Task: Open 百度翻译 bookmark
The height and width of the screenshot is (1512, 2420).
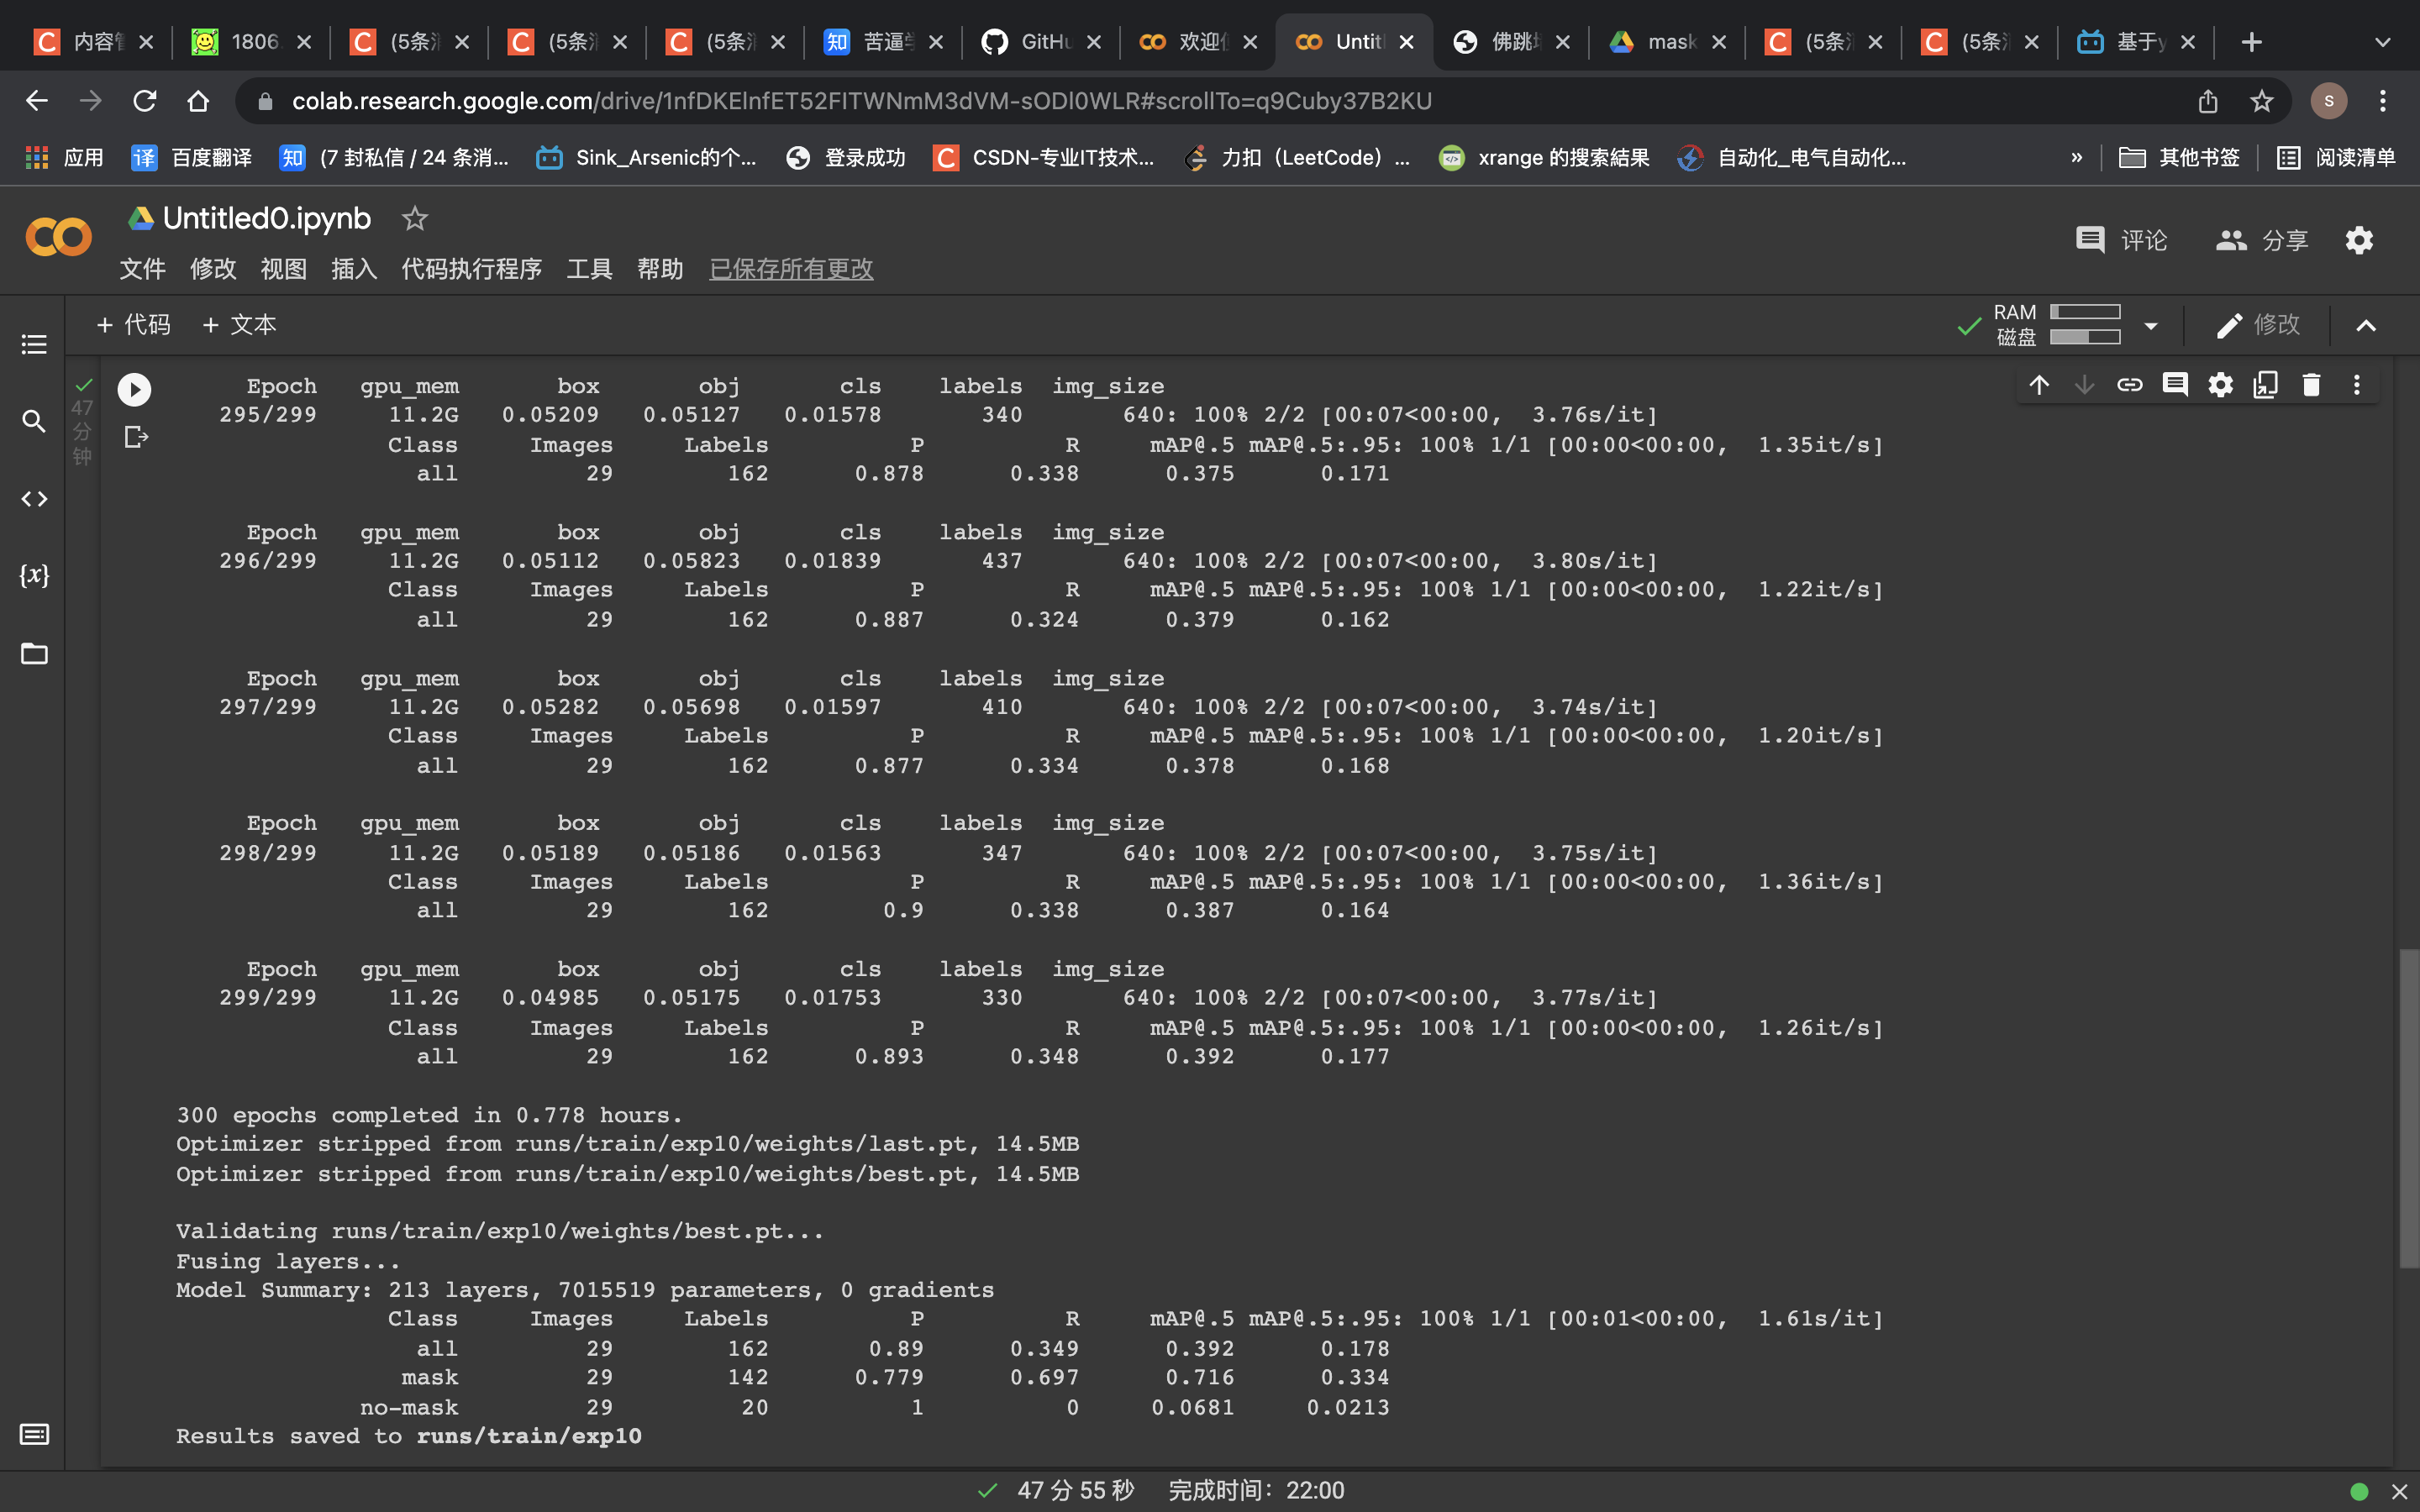Action: (192, 158)
